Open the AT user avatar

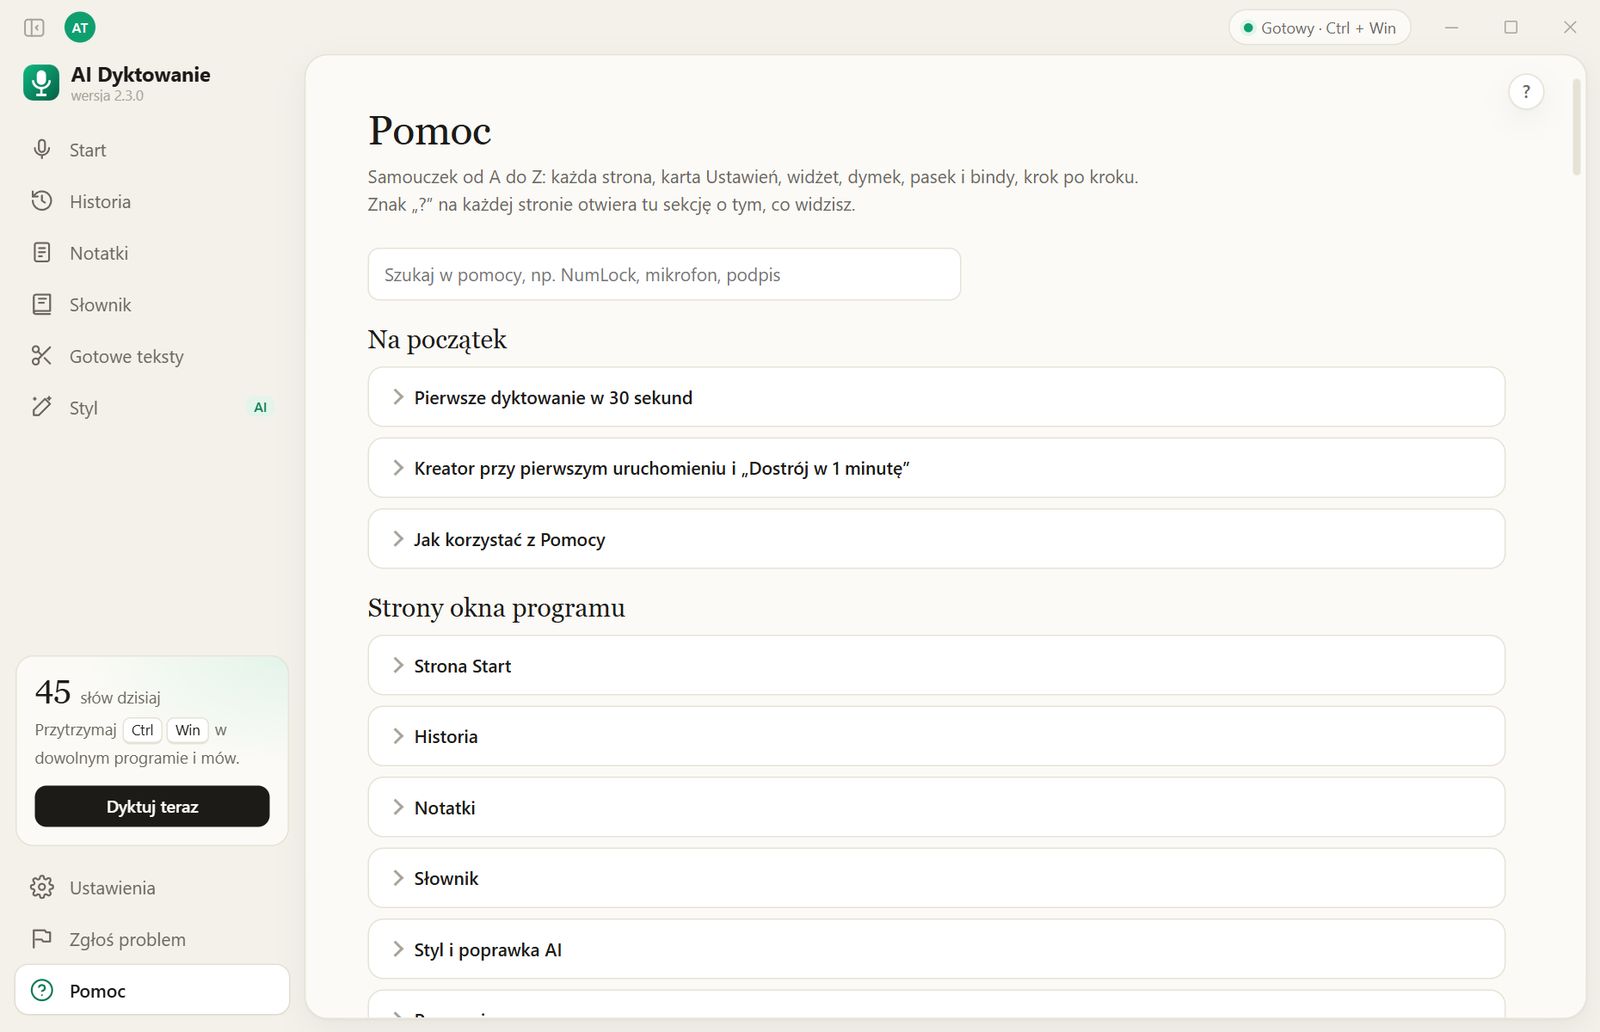click(80, 28)
